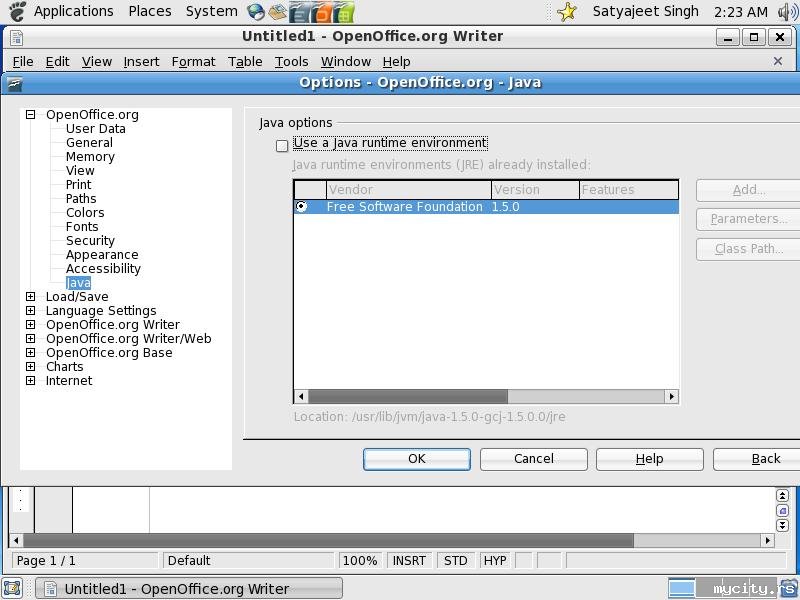Open the Insert menu
The image size is (800, 600).
pos(141,62)
